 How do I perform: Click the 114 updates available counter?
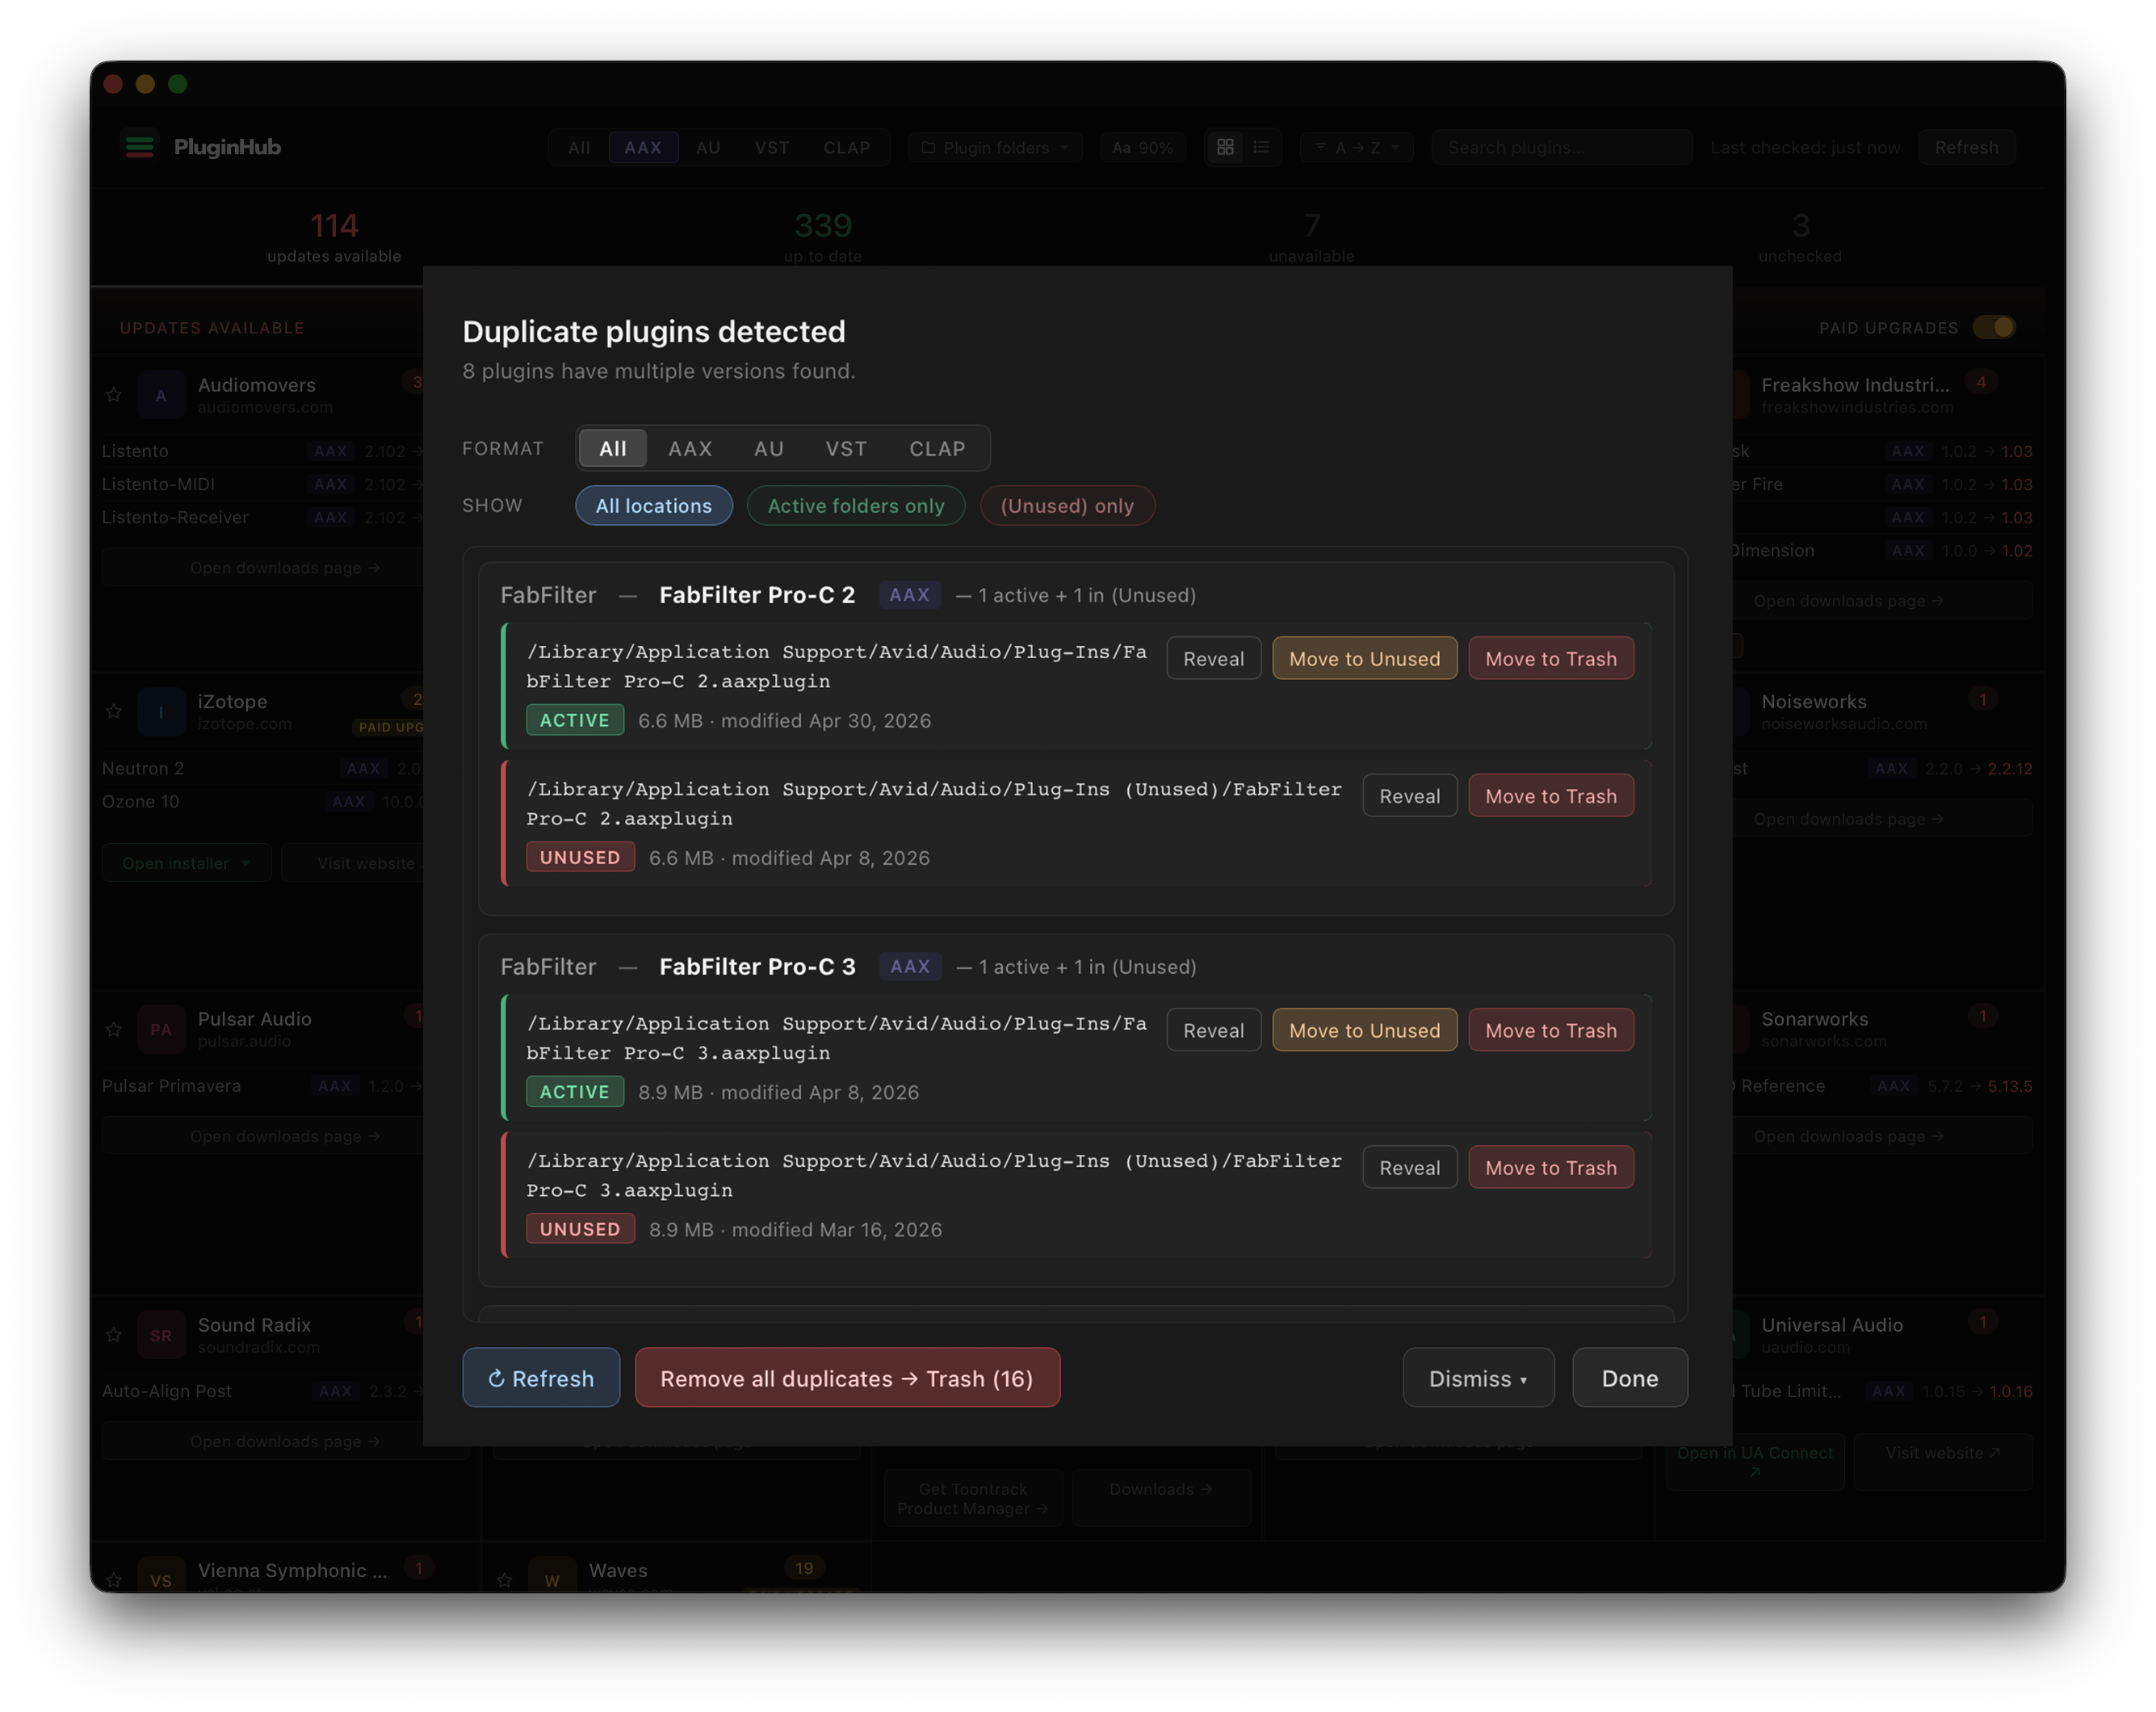(x=334, y=236)
